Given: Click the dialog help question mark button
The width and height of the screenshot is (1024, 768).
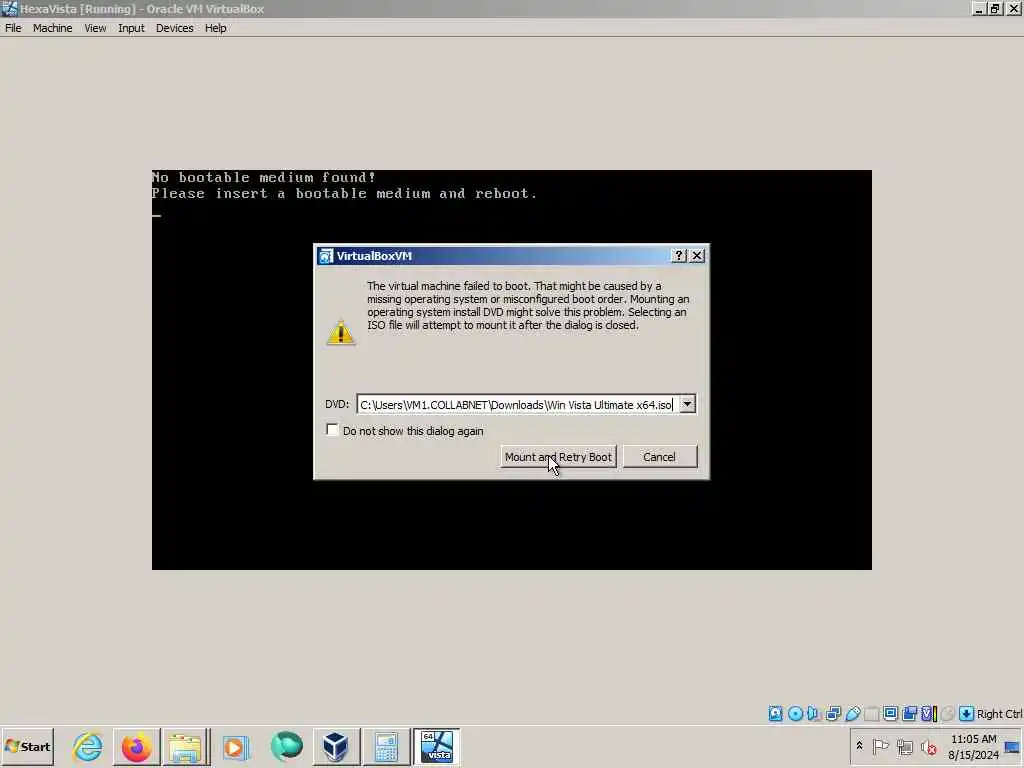Looking at the screenshot, I should (x=679, y=255).
